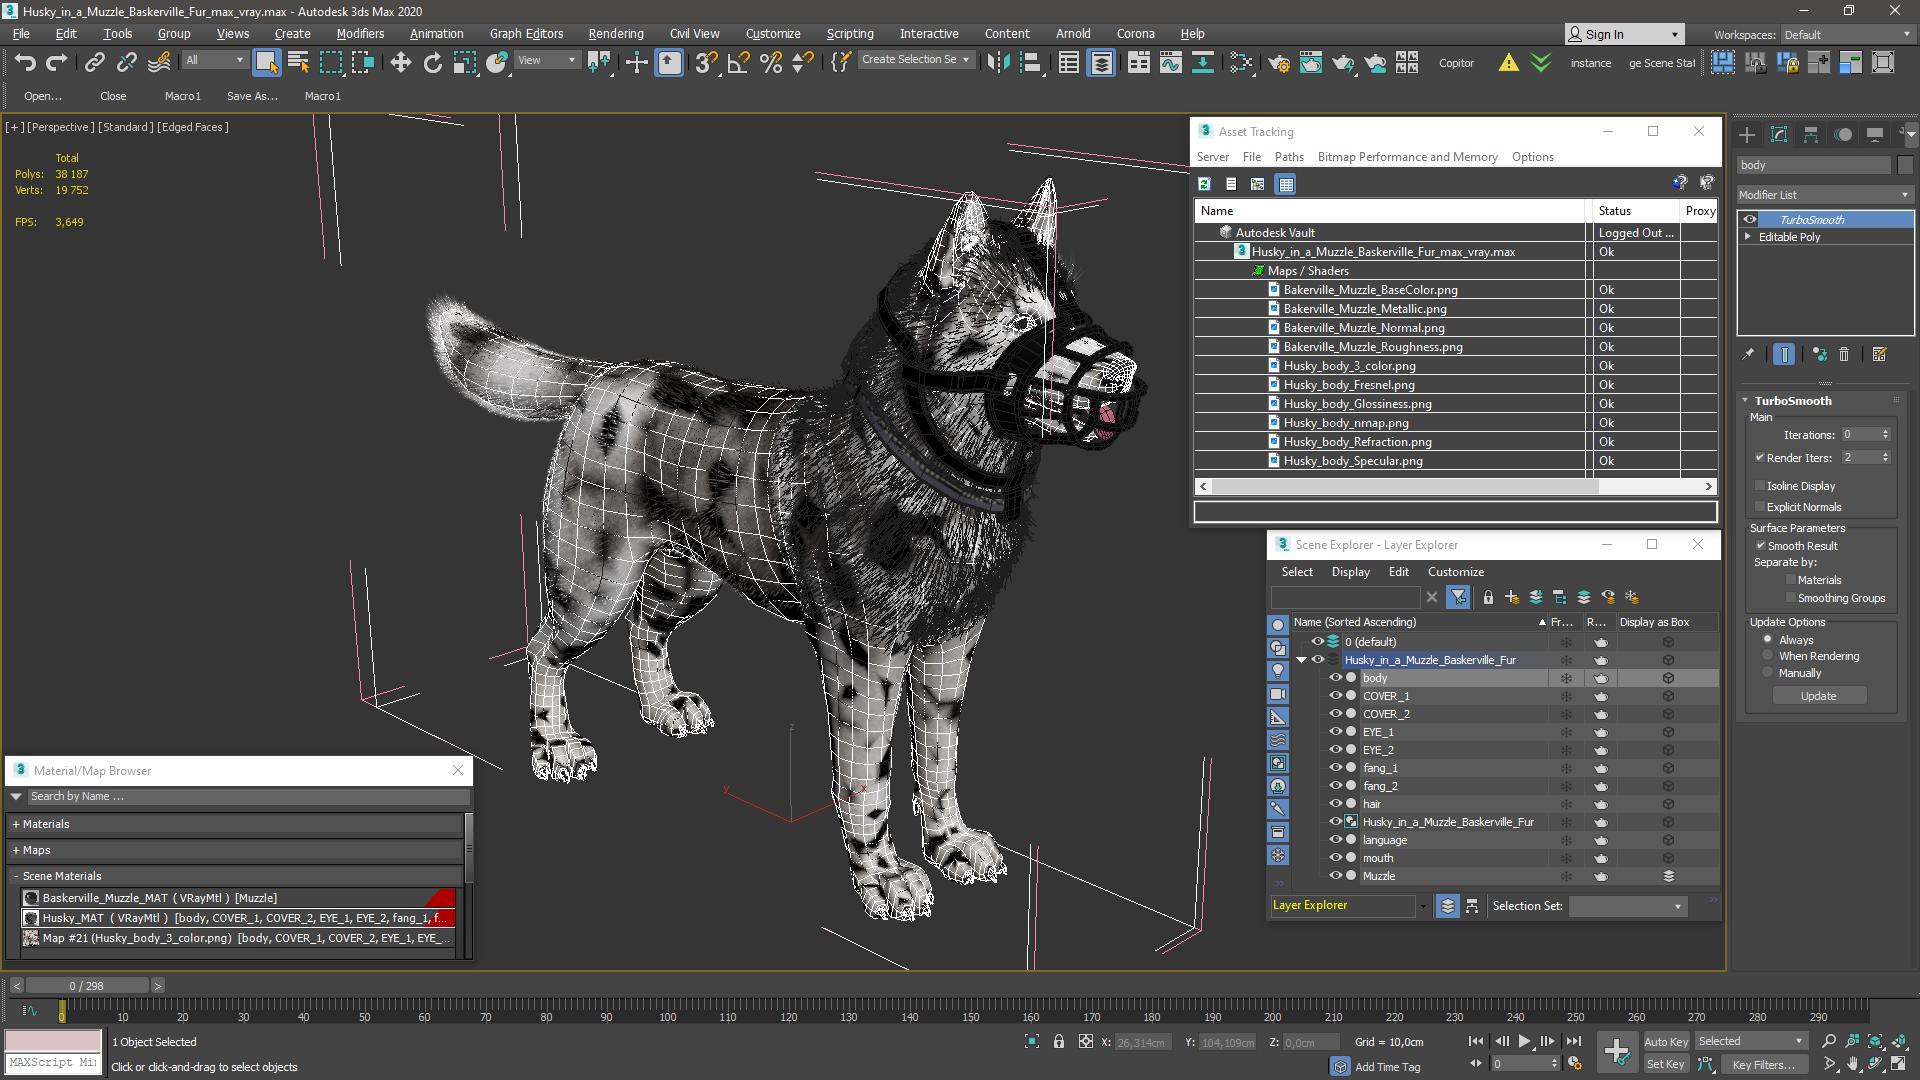This screenshot has height=1080, width=1920.
Task: Enable the Isoline Display checkbox
Action: click(1760, 486)
